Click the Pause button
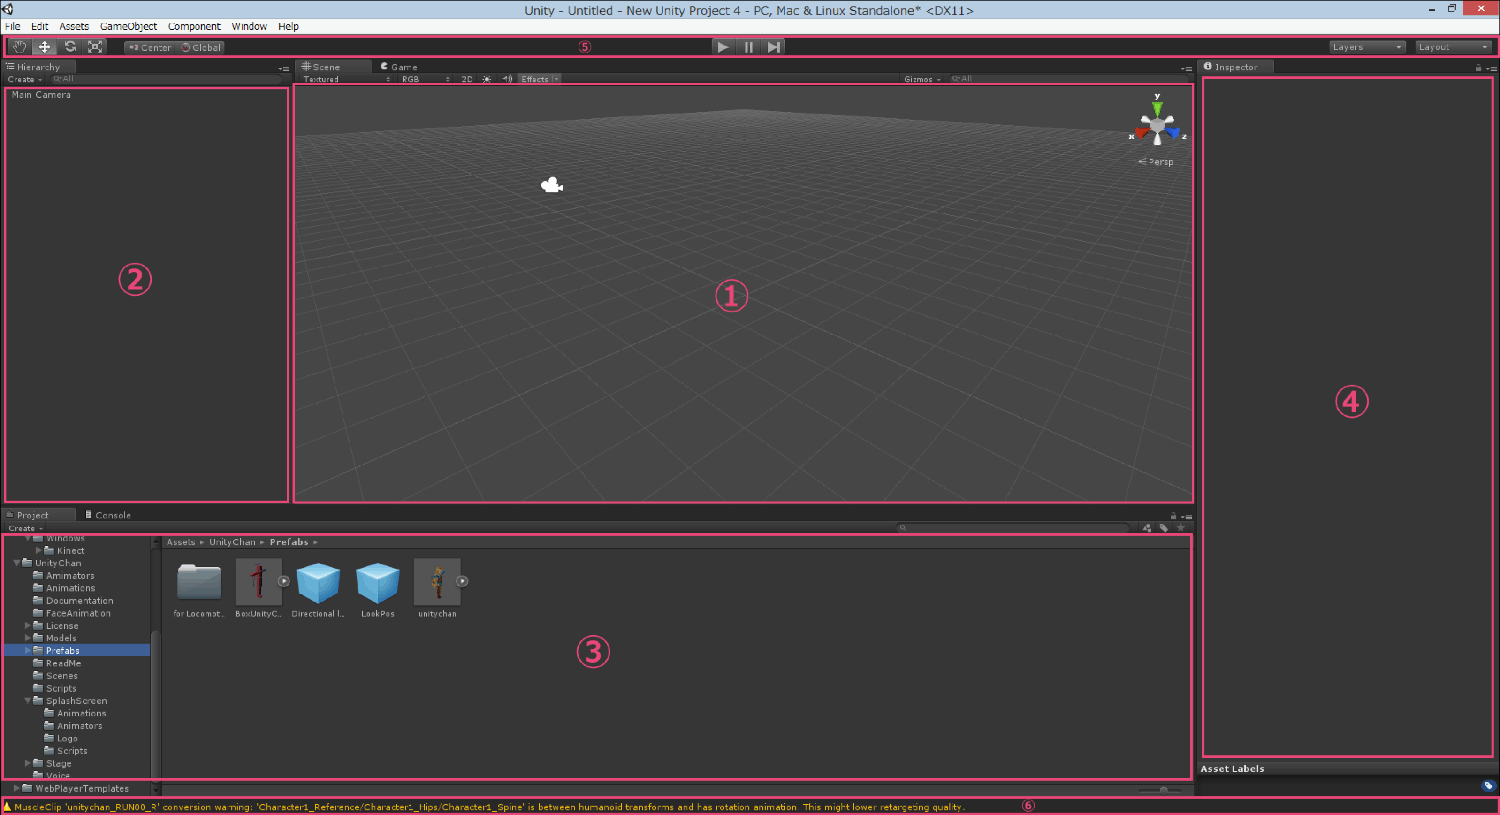The image size is (1500, 815). point(748,47)
